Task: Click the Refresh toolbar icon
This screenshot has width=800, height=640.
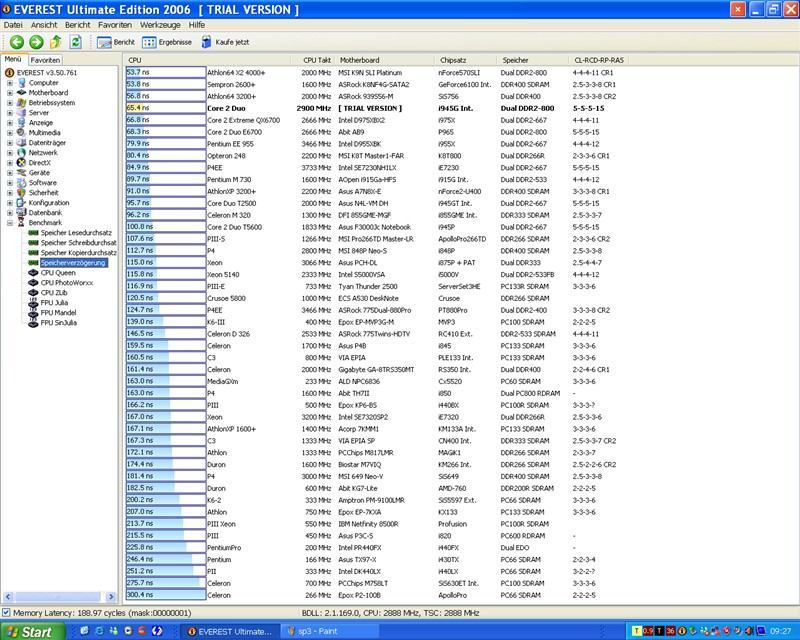Action: point(75,42)
